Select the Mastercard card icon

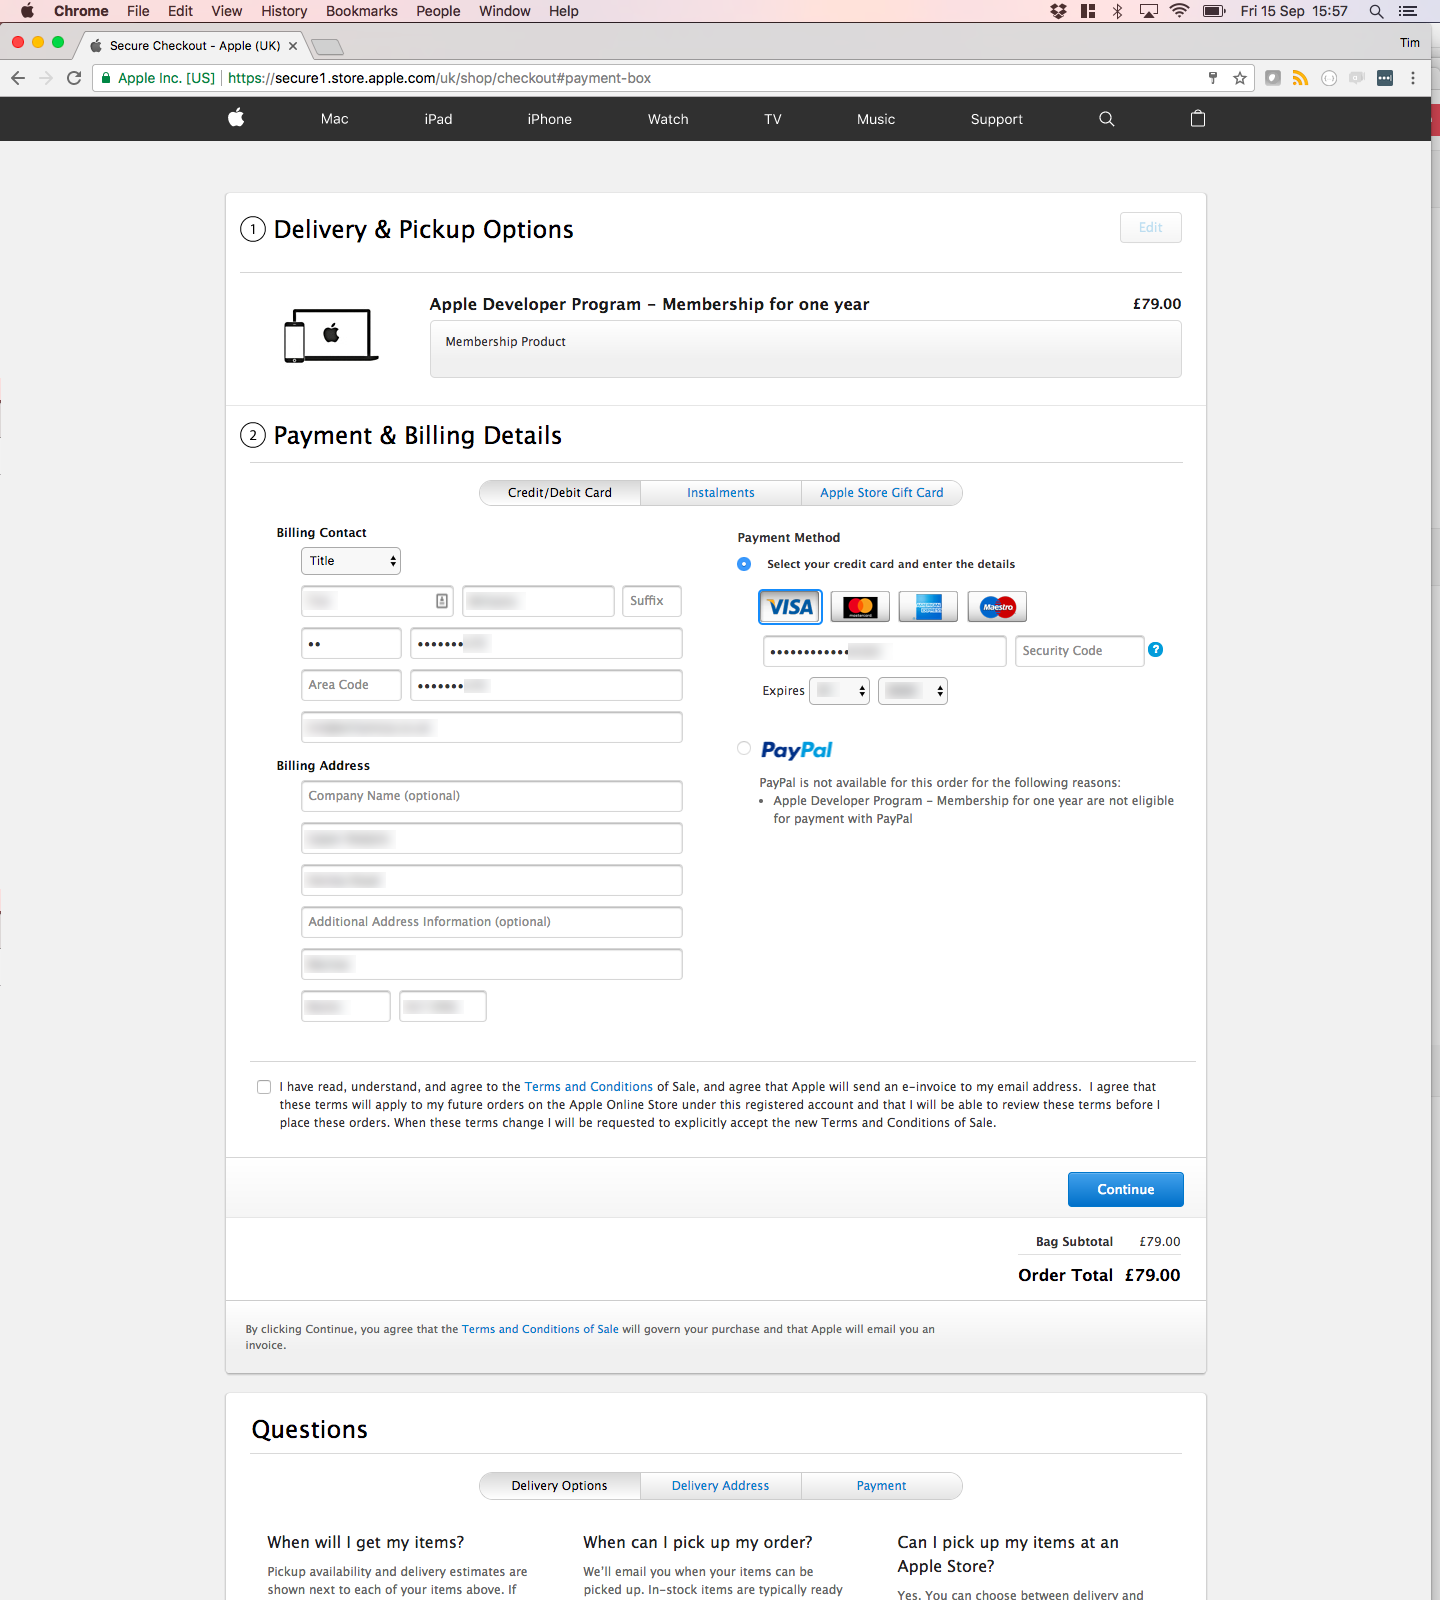tap(860, 607)
